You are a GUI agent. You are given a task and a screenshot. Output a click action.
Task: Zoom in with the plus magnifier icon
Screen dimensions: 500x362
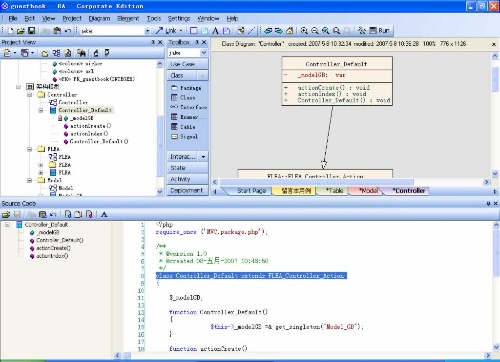pyautogui.click(x=304, y=31)
